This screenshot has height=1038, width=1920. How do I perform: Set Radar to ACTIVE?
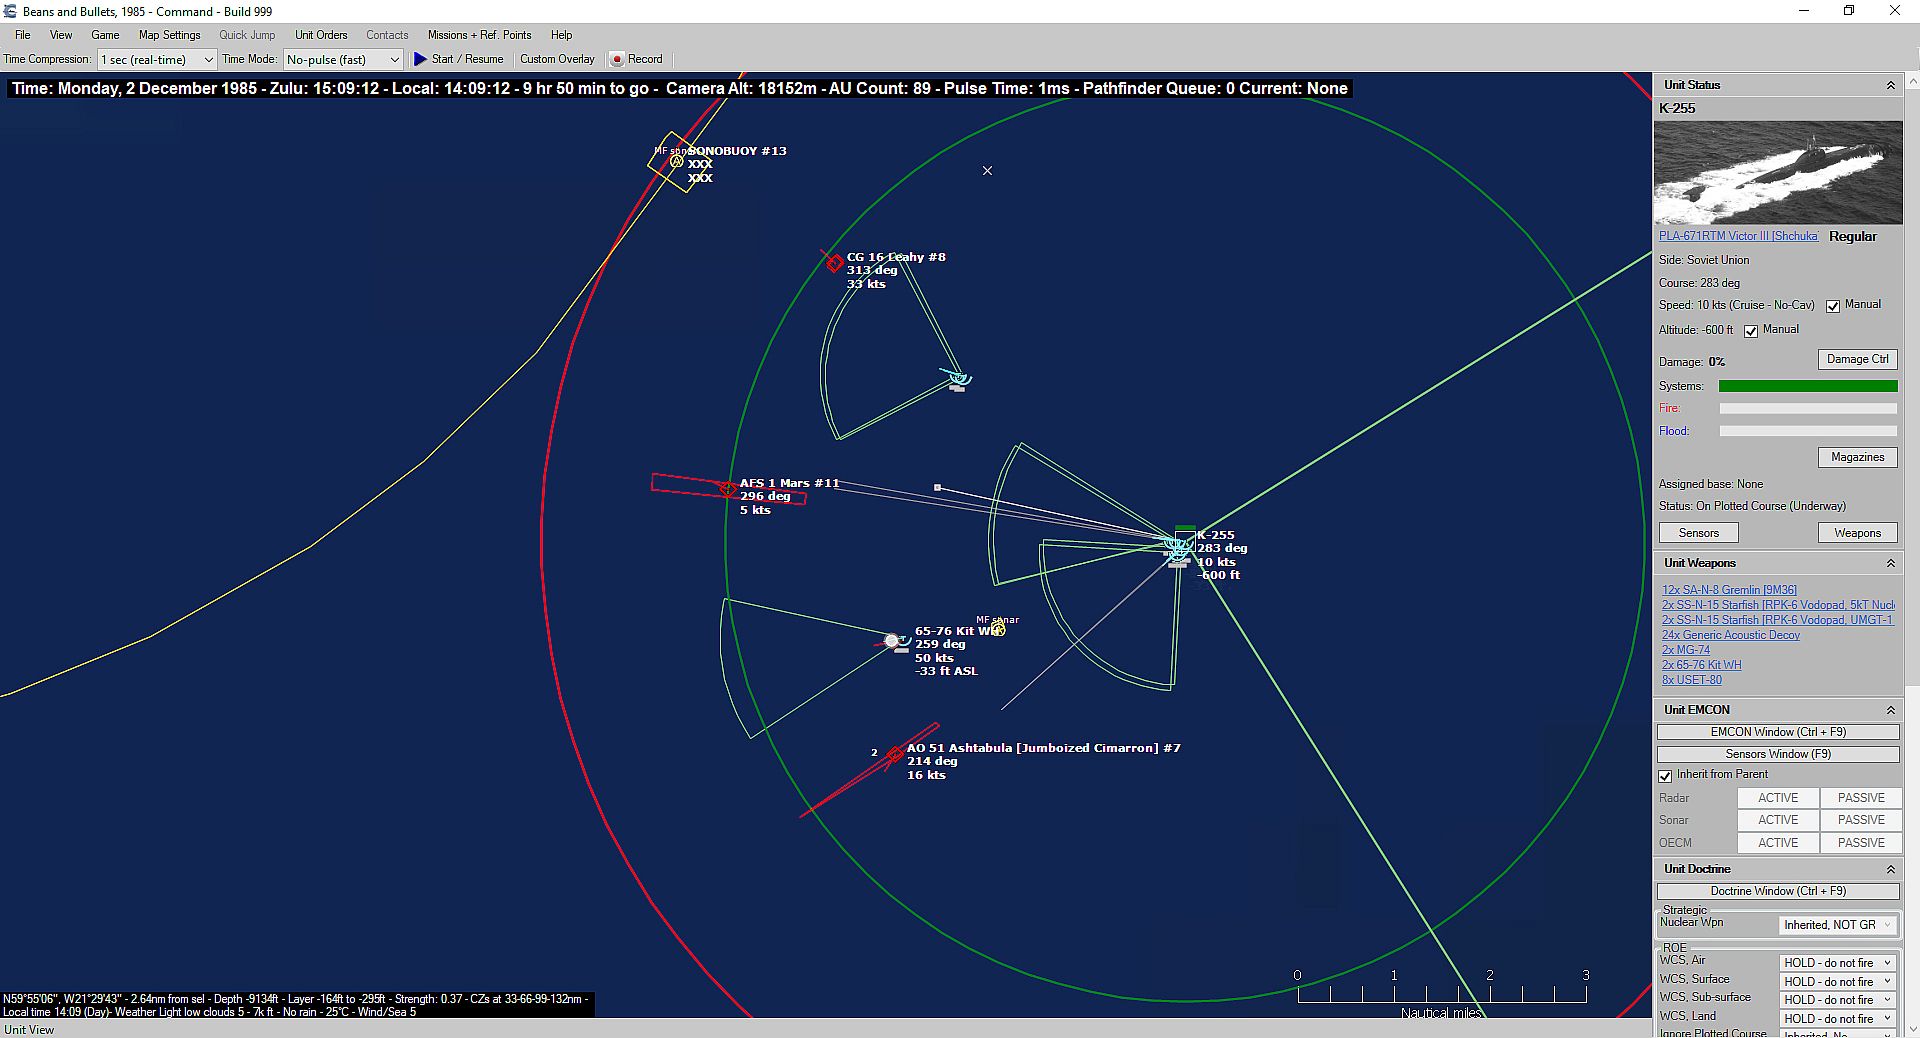tap(1778, 798)
